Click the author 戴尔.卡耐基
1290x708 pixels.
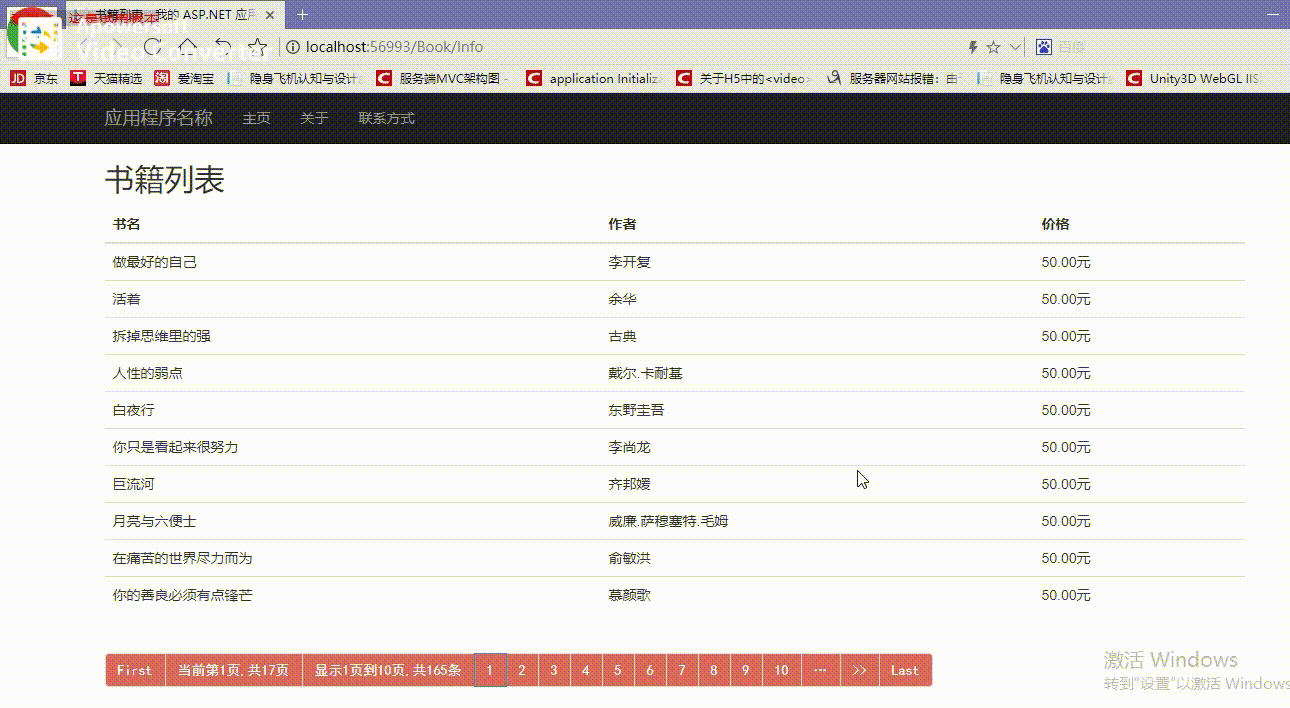coord(646,373)
